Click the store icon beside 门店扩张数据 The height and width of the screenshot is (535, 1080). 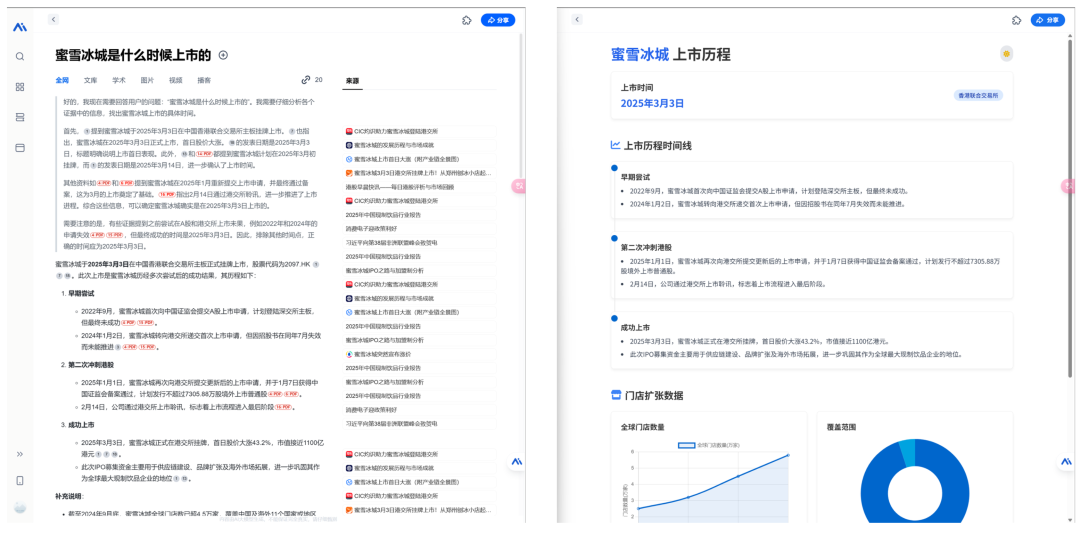[x=616, y=395]
